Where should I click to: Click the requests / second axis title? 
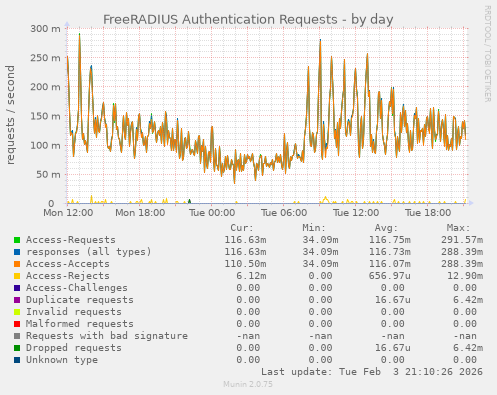[10, 115]
